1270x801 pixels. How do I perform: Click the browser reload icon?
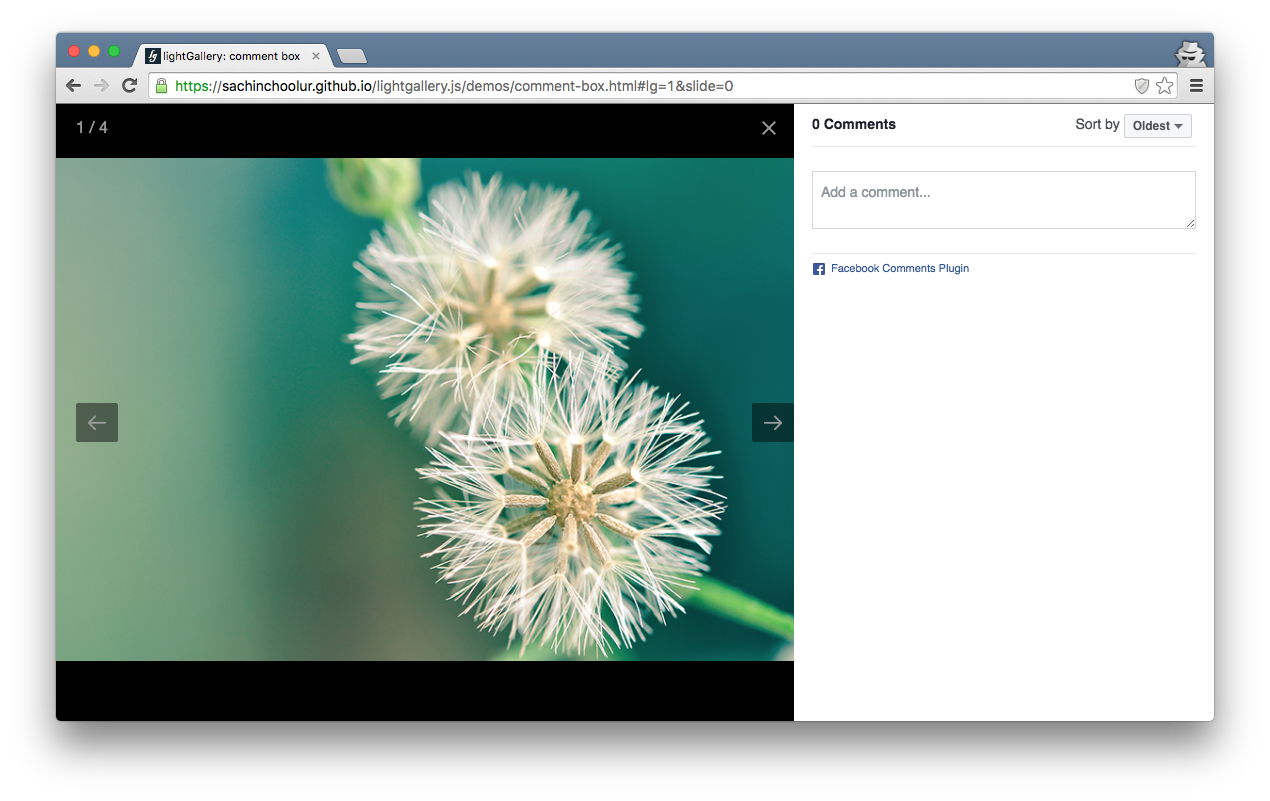tap(129, 85)
